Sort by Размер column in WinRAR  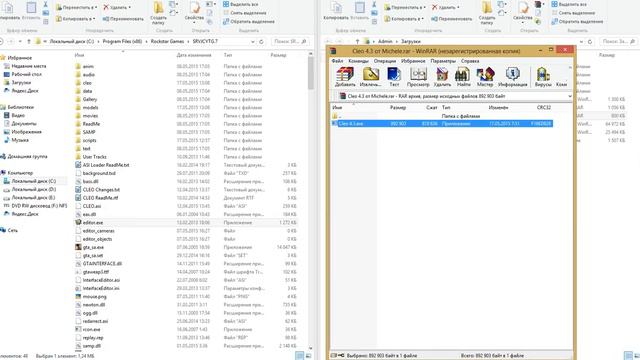398,107
